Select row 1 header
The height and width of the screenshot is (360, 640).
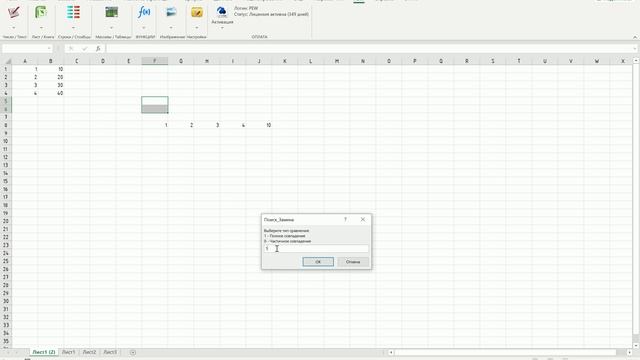click(6, 69)
